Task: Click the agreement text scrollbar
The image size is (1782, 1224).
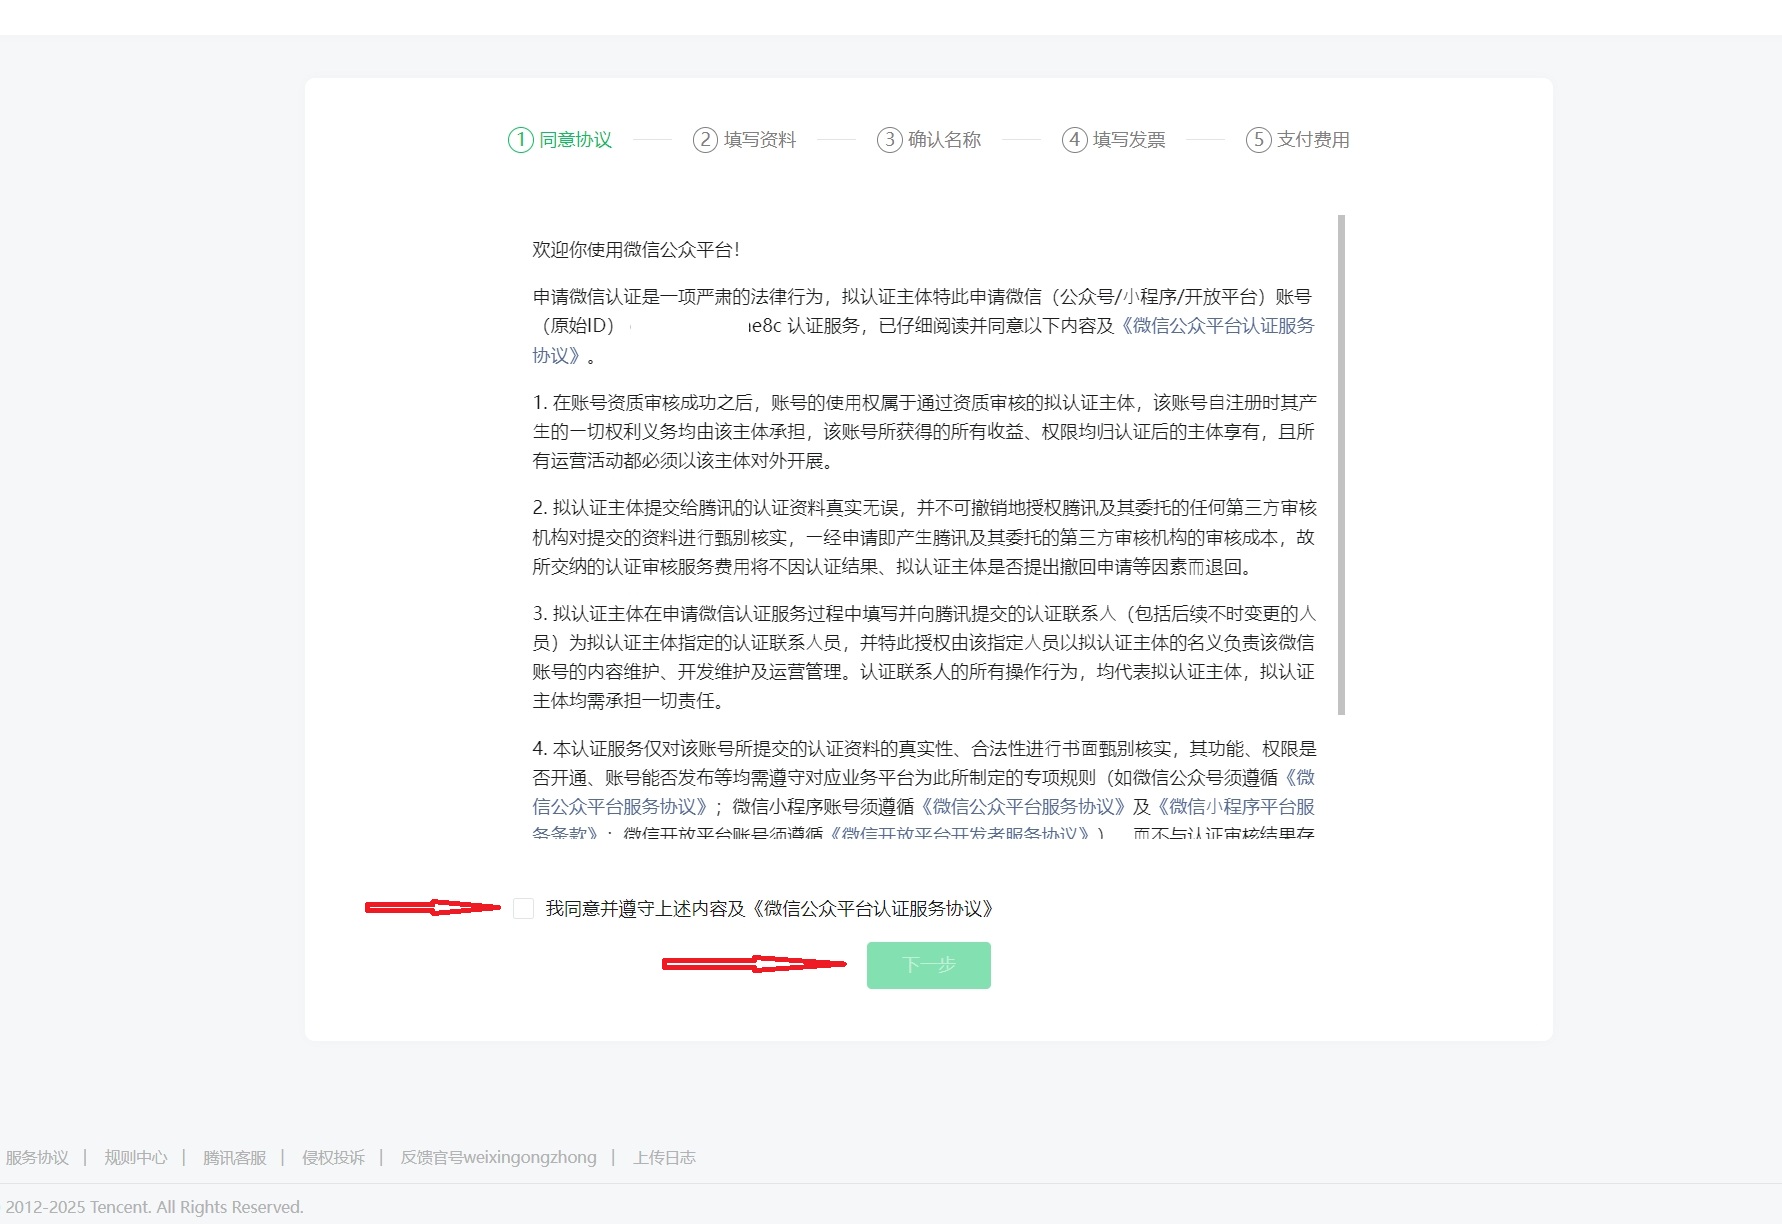Action: point(1341,465)
